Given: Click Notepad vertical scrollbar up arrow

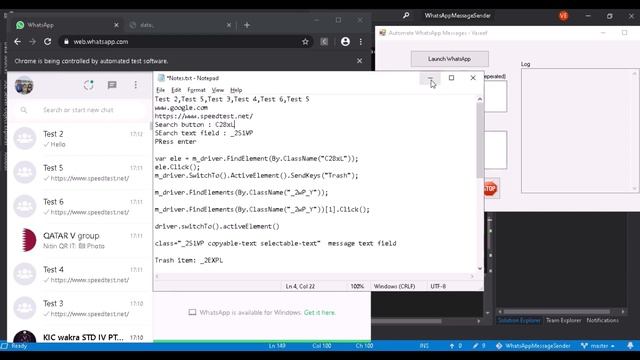Looking at the screenshot, I should [480, 99].
